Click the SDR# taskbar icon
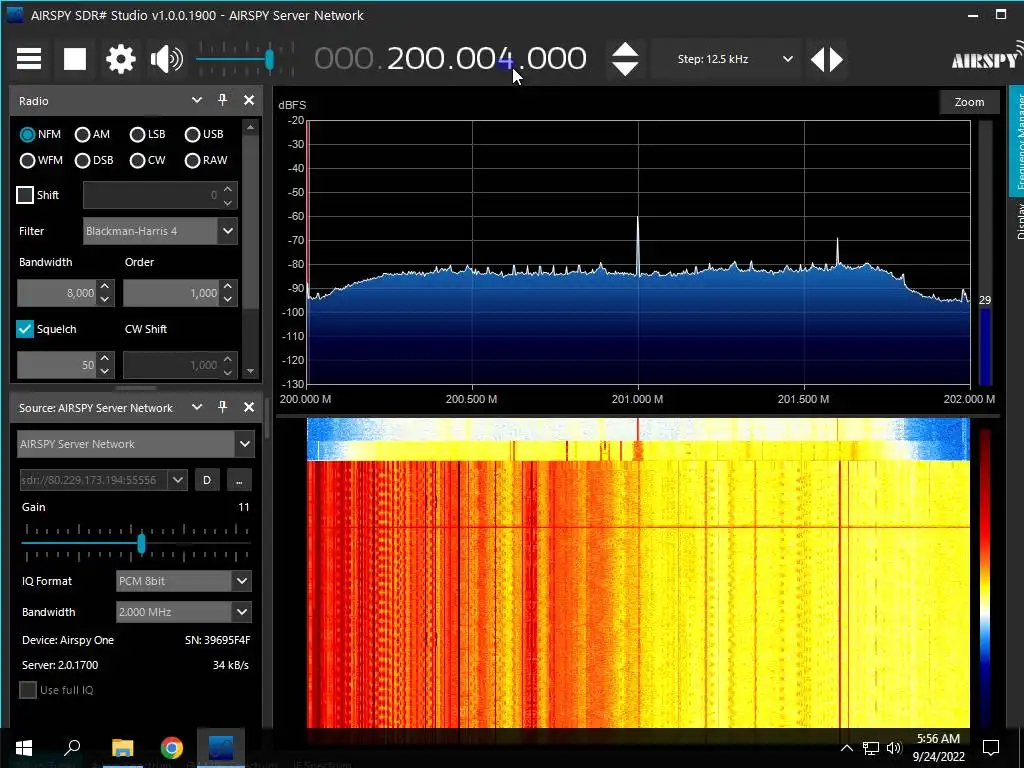This screenshot has height=768, width=1024. click(221, 748)
